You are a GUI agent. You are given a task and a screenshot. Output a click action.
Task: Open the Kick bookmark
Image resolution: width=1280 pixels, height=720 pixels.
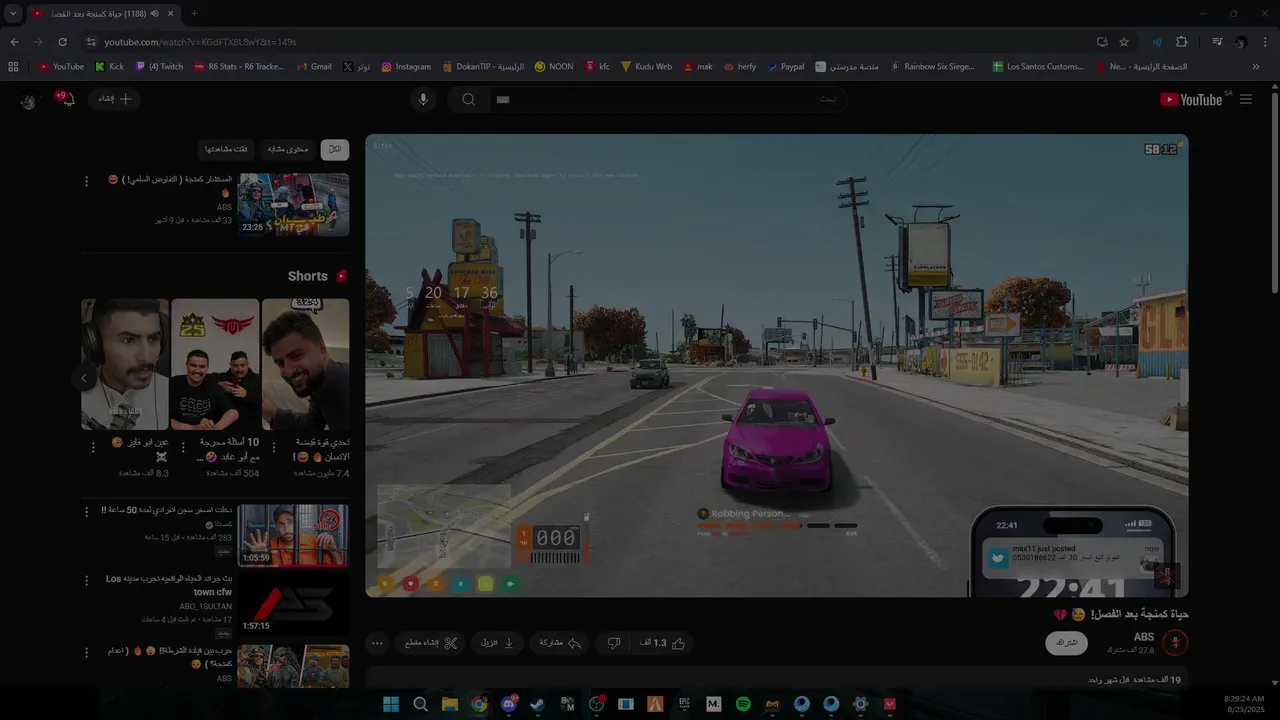[109, 66]
